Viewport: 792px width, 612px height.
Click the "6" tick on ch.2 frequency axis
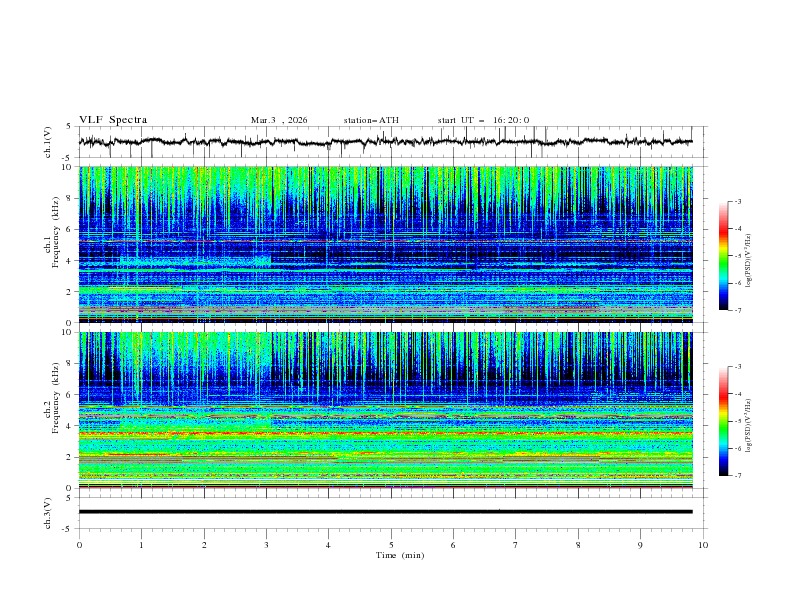(x=71, y=395)
